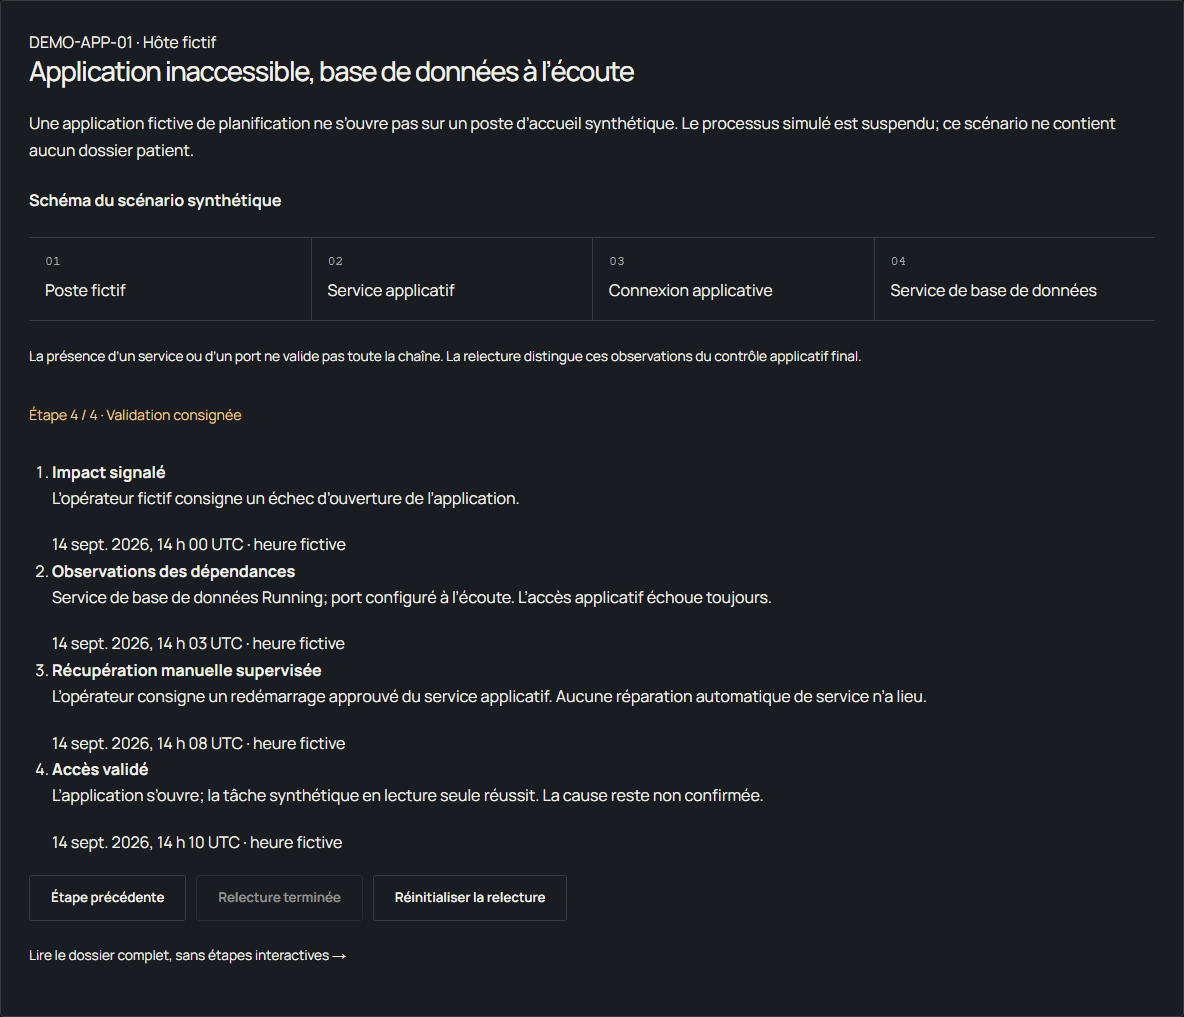The image size is (1184, 1017).
Task: Click the Accès validé step title
Action: [x=100, y=769]
